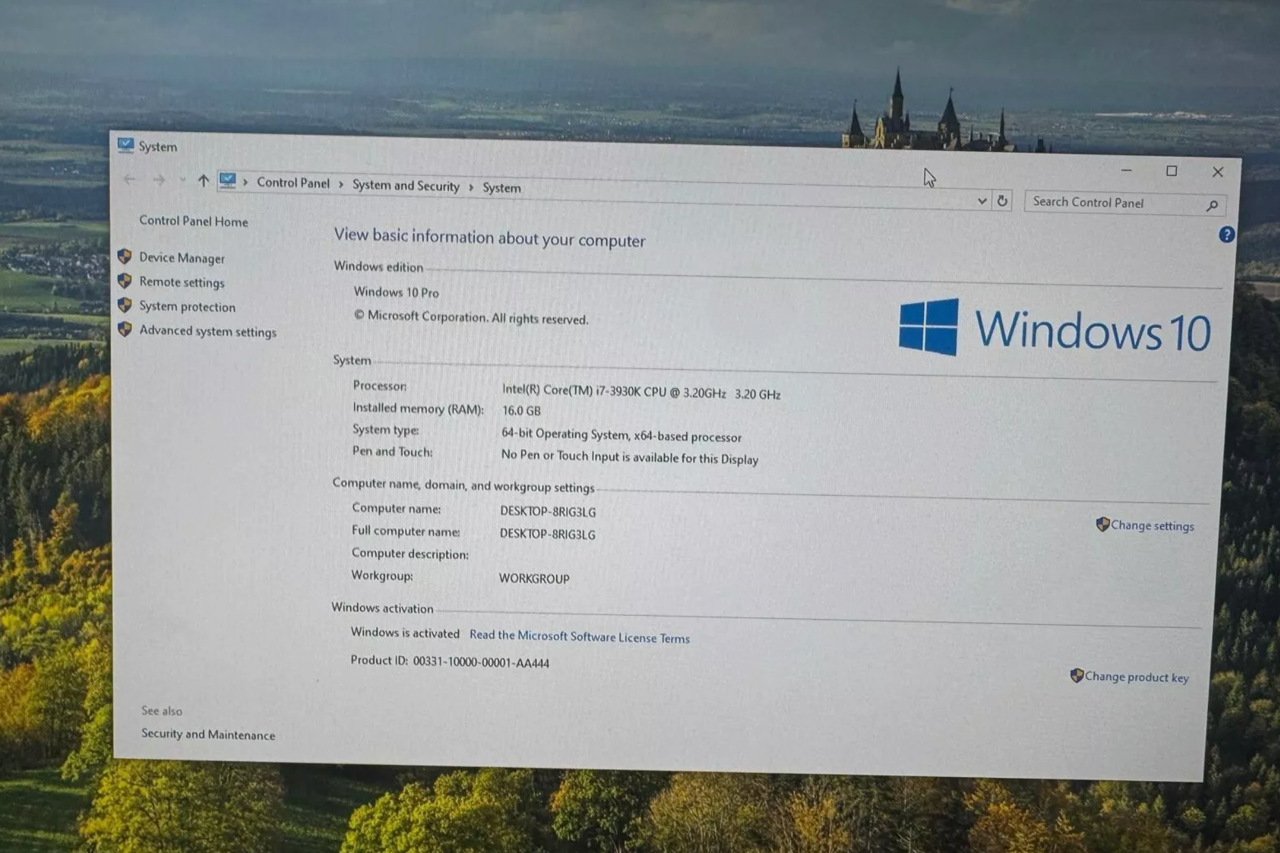Click Change settings for computer name
This screenshot has width=1280, height=853.
(1152, 526)
